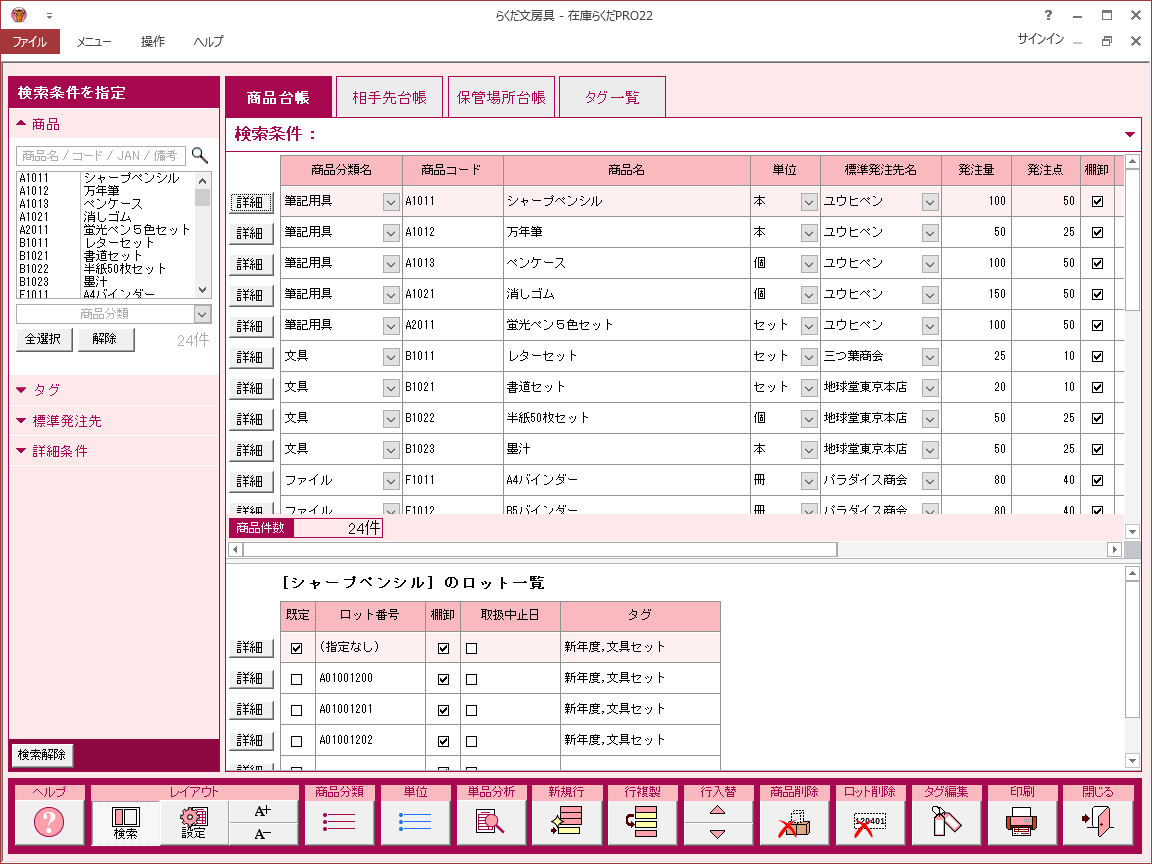This screenshot has height=864, width=1152.
Task: Expand the 標準発注先 search section
Action: (x=115, y=421)
